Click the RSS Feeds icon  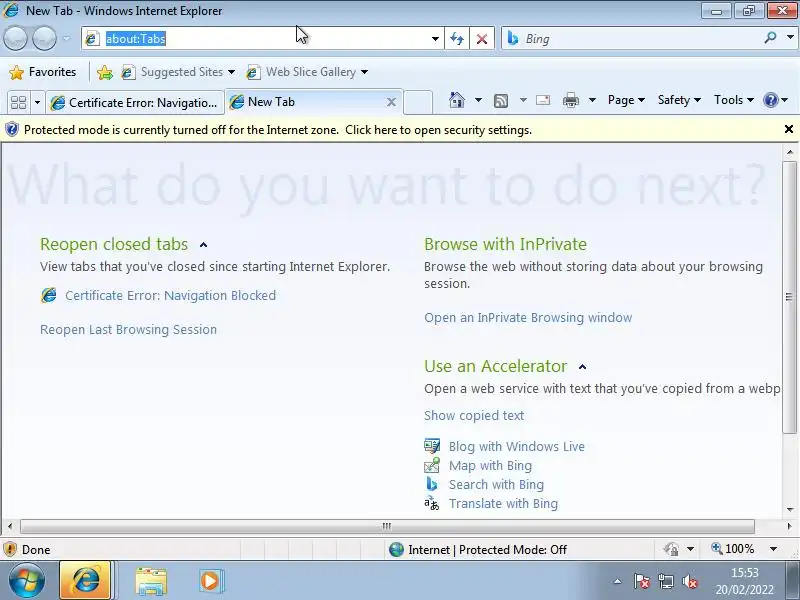(501, 101)
